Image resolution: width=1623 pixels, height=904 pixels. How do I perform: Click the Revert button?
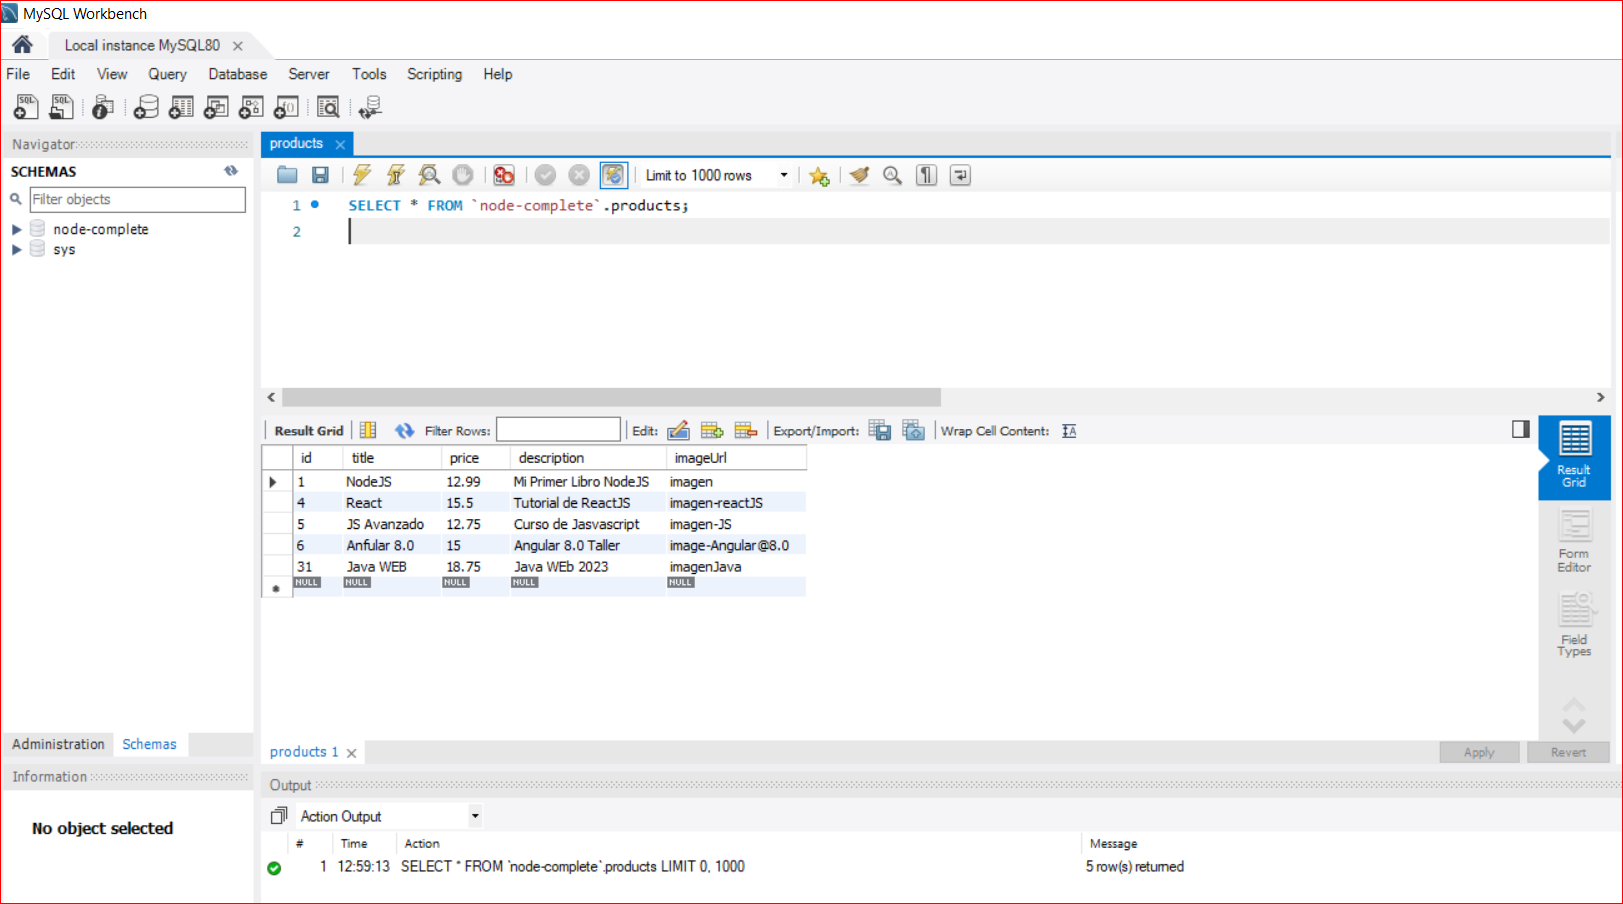click(x=1568, y=752)
